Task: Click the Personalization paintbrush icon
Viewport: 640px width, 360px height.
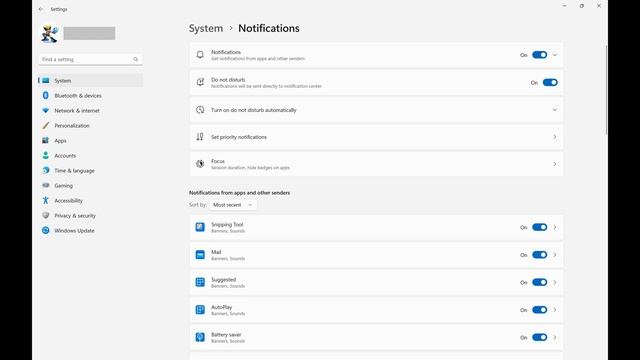Action: 46,126
